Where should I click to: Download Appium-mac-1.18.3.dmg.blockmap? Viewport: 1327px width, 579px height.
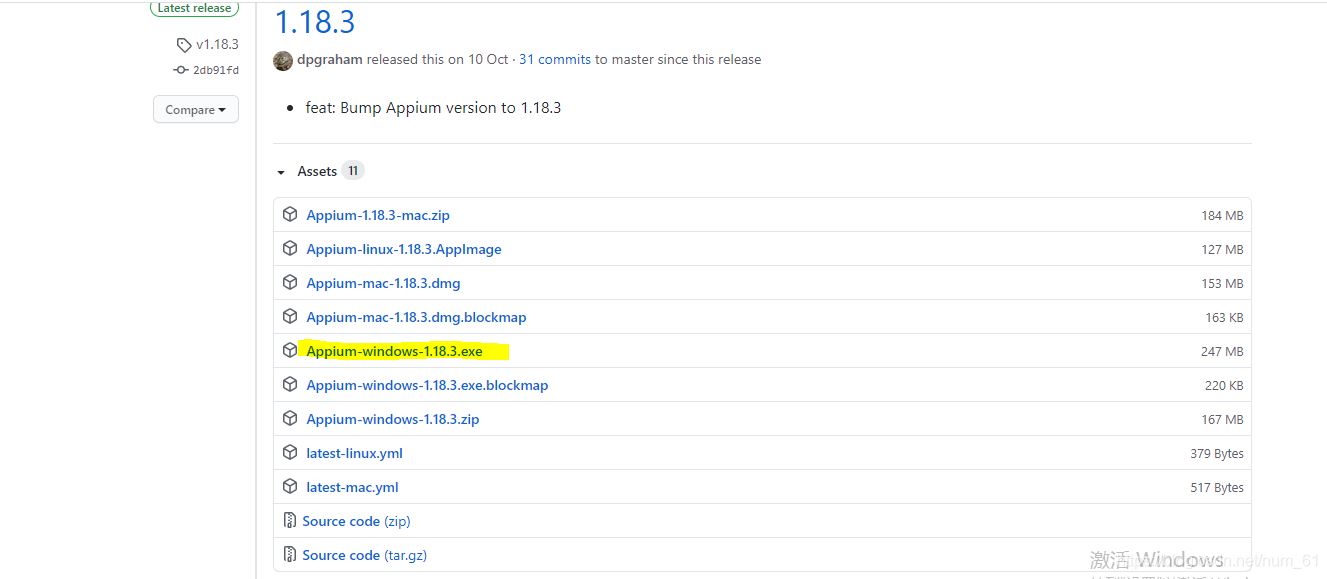417,317
